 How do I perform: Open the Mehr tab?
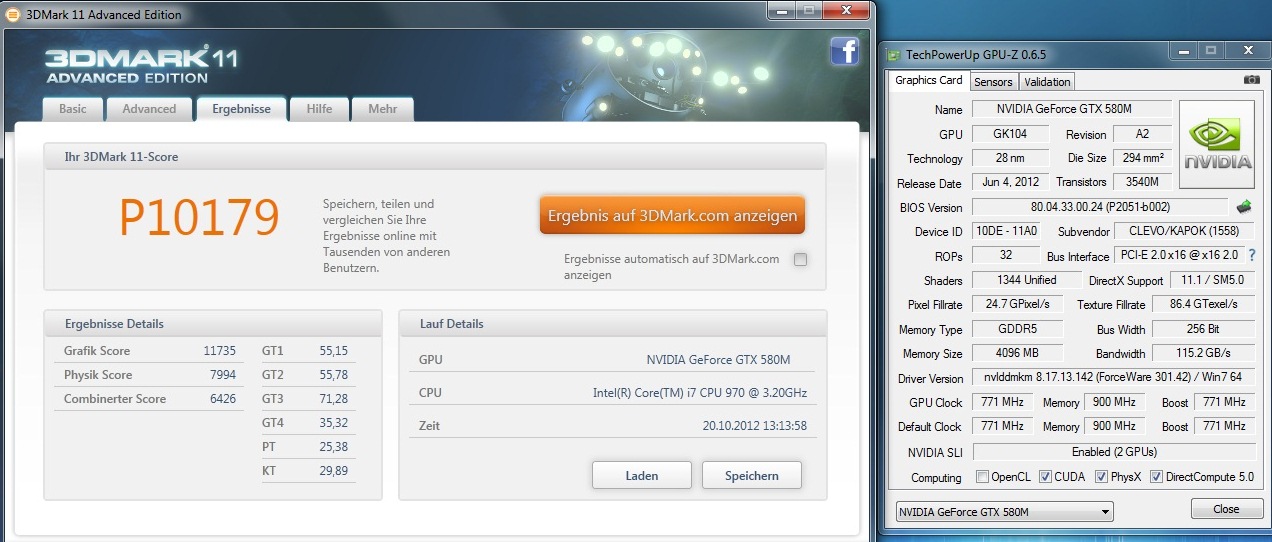coord(383,109)
